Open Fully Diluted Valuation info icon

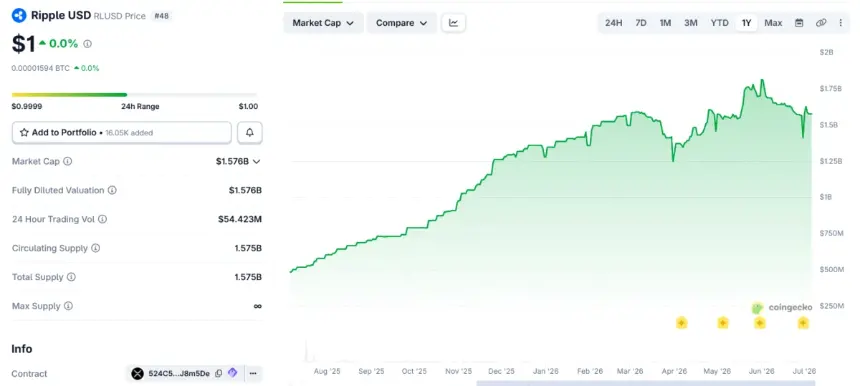pyautogui.click(x=112, y=190)
